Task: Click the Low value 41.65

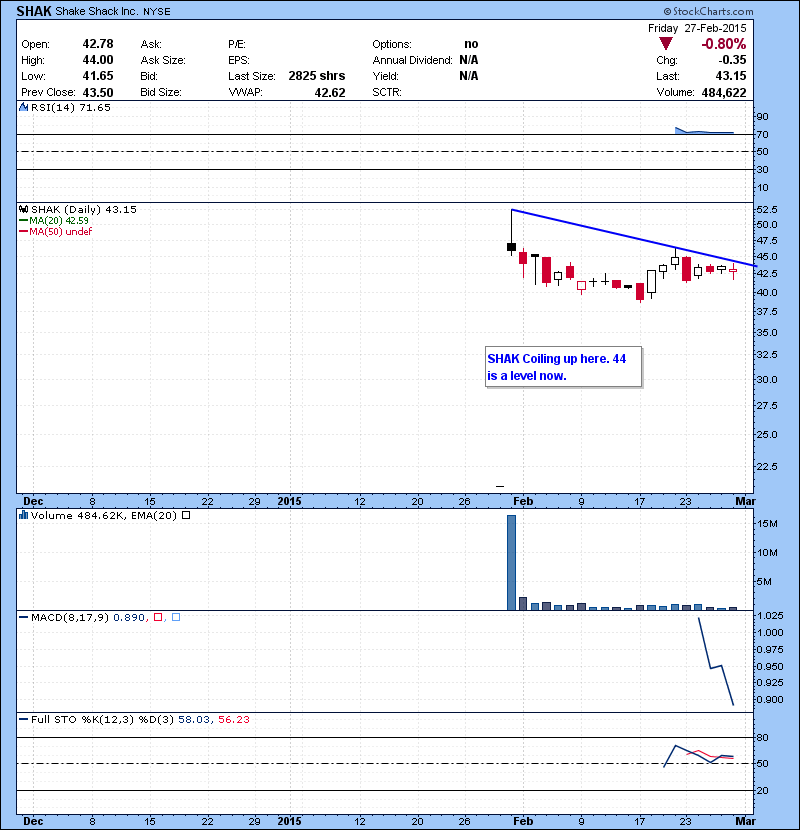Action: [98, 76]
